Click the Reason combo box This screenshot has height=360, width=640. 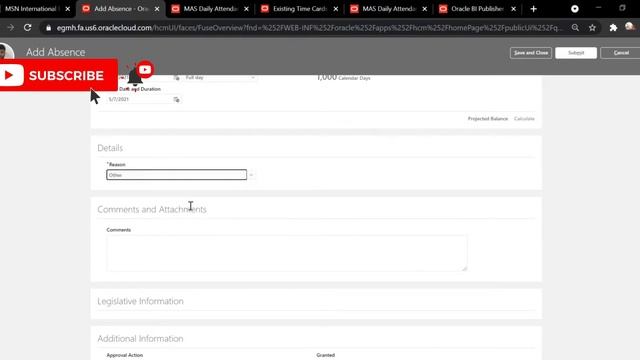point(176,175)
